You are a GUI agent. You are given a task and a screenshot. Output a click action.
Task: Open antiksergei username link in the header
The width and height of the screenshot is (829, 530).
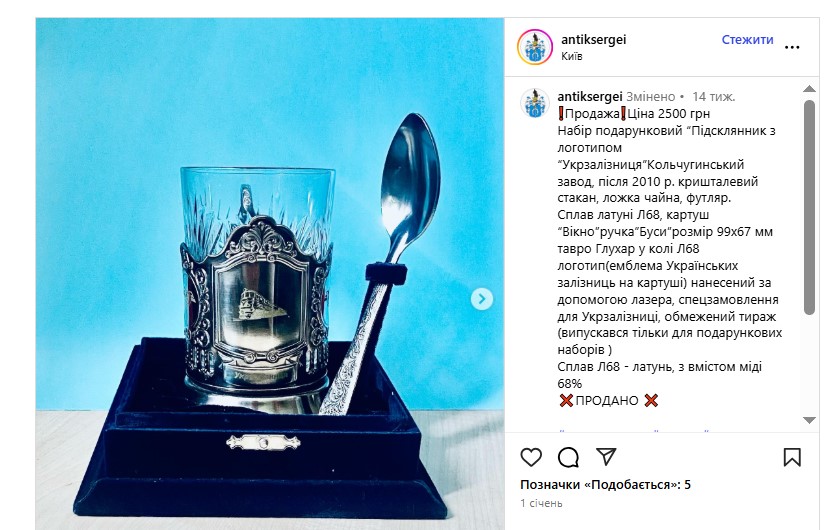click(x=593, y=40)
